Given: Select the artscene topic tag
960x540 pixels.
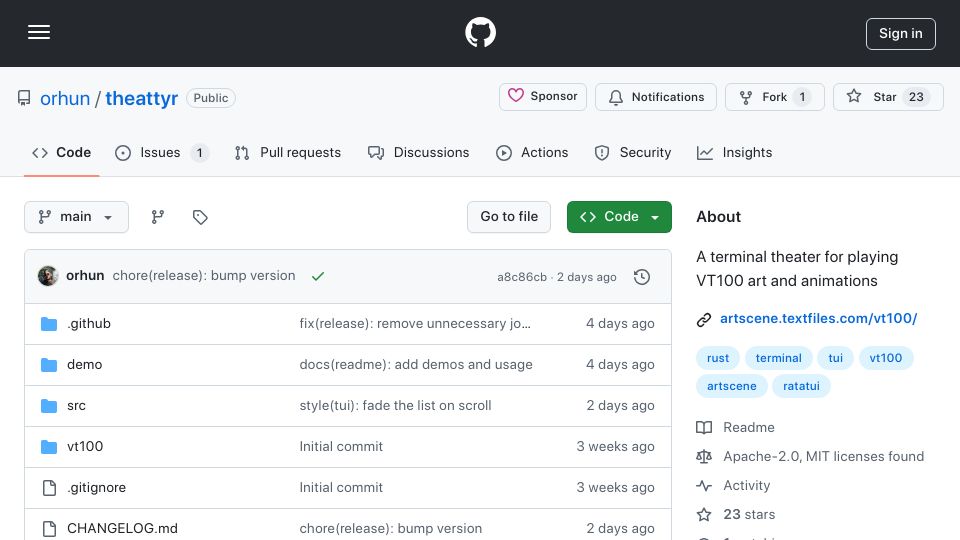Looking at the screenshot, I should [x=732, y=386].
